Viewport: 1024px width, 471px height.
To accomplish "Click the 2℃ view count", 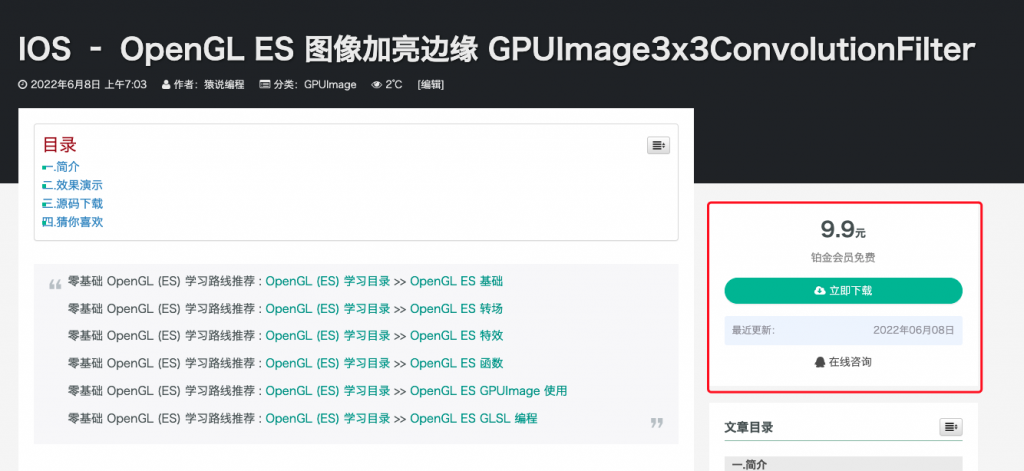I will click(x=394, y=84).
